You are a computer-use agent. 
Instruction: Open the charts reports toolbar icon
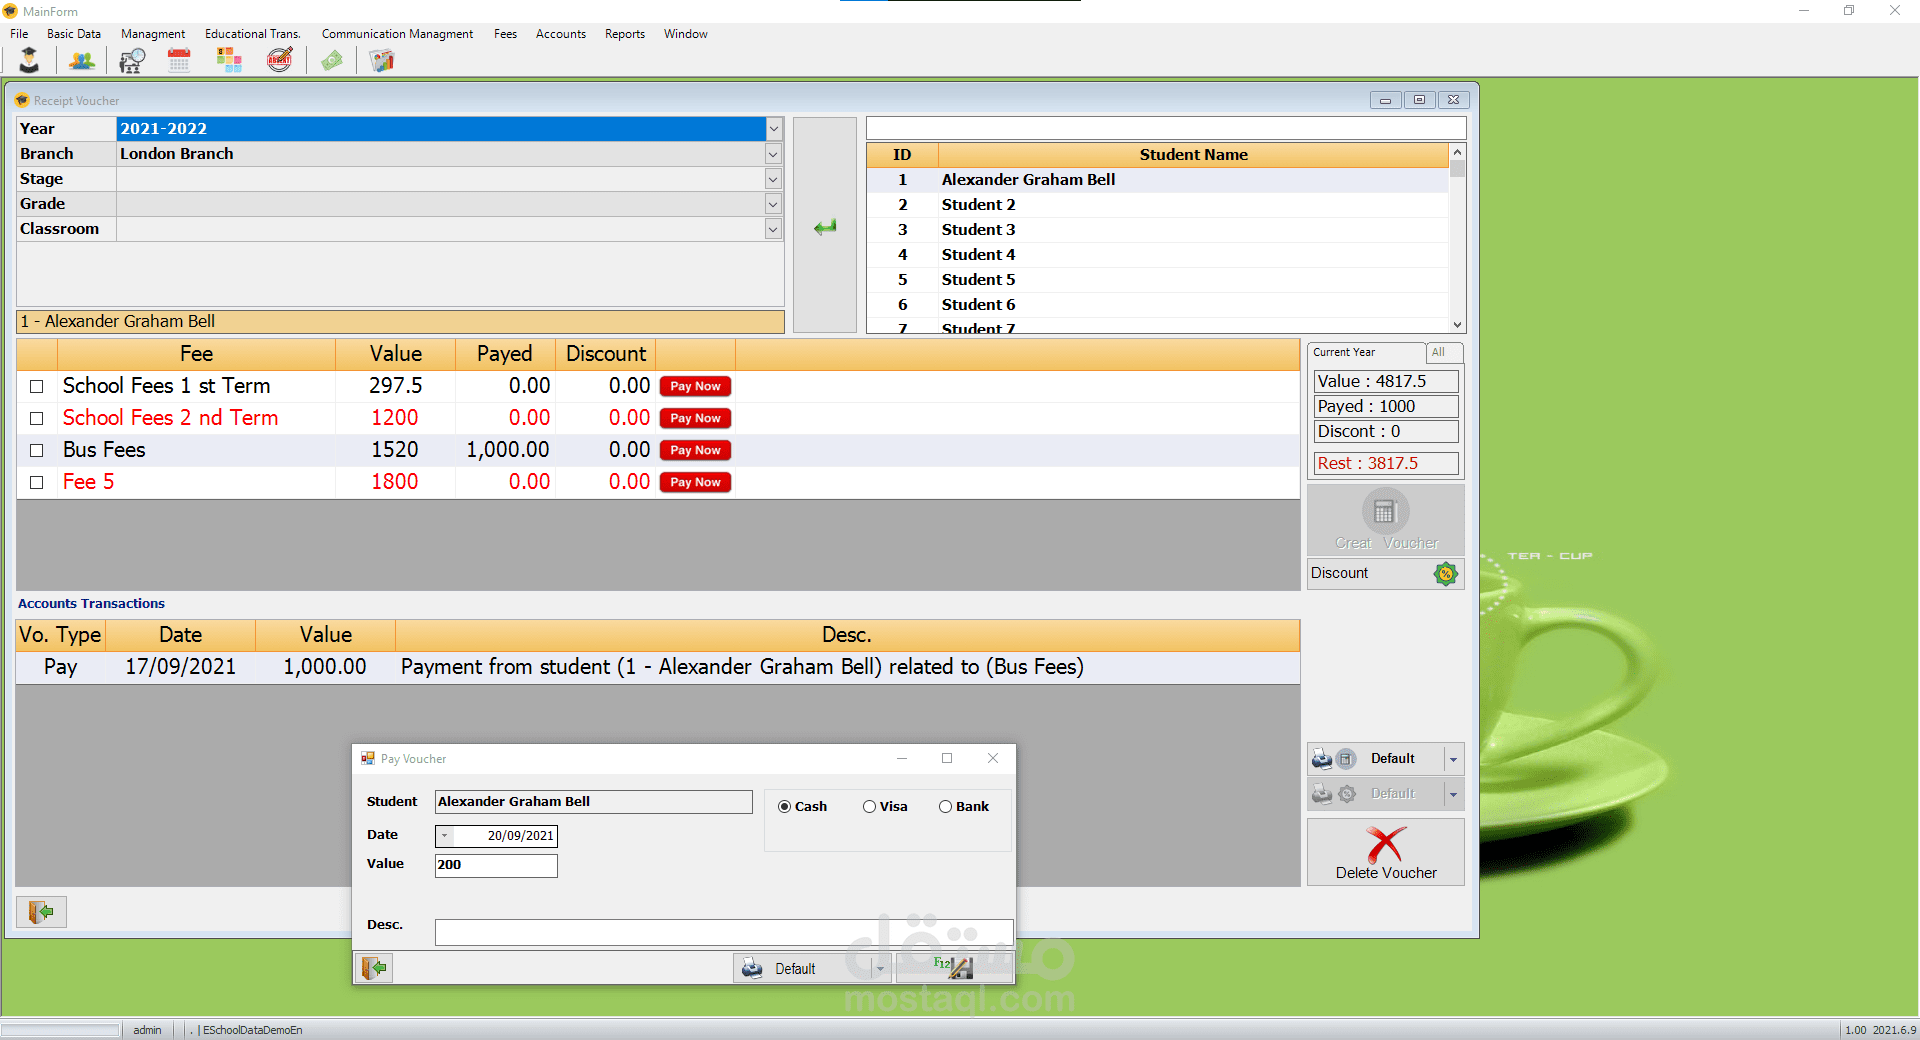coord(382,60)
